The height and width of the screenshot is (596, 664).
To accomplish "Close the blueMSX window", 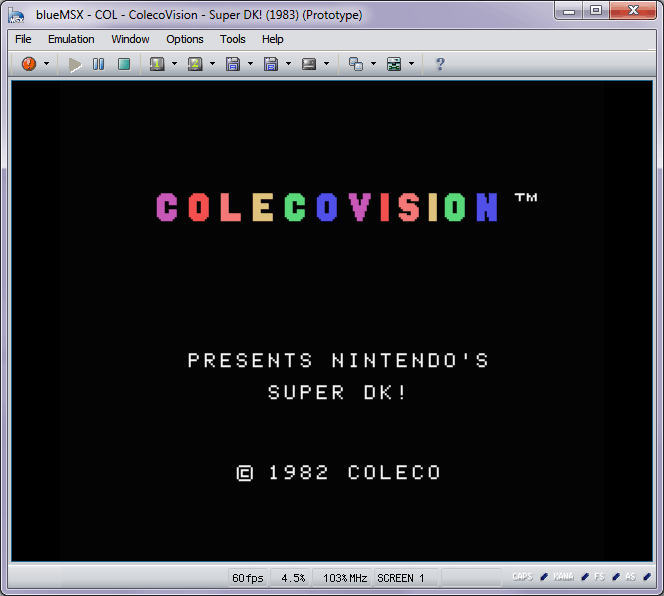I will (633, 11).
